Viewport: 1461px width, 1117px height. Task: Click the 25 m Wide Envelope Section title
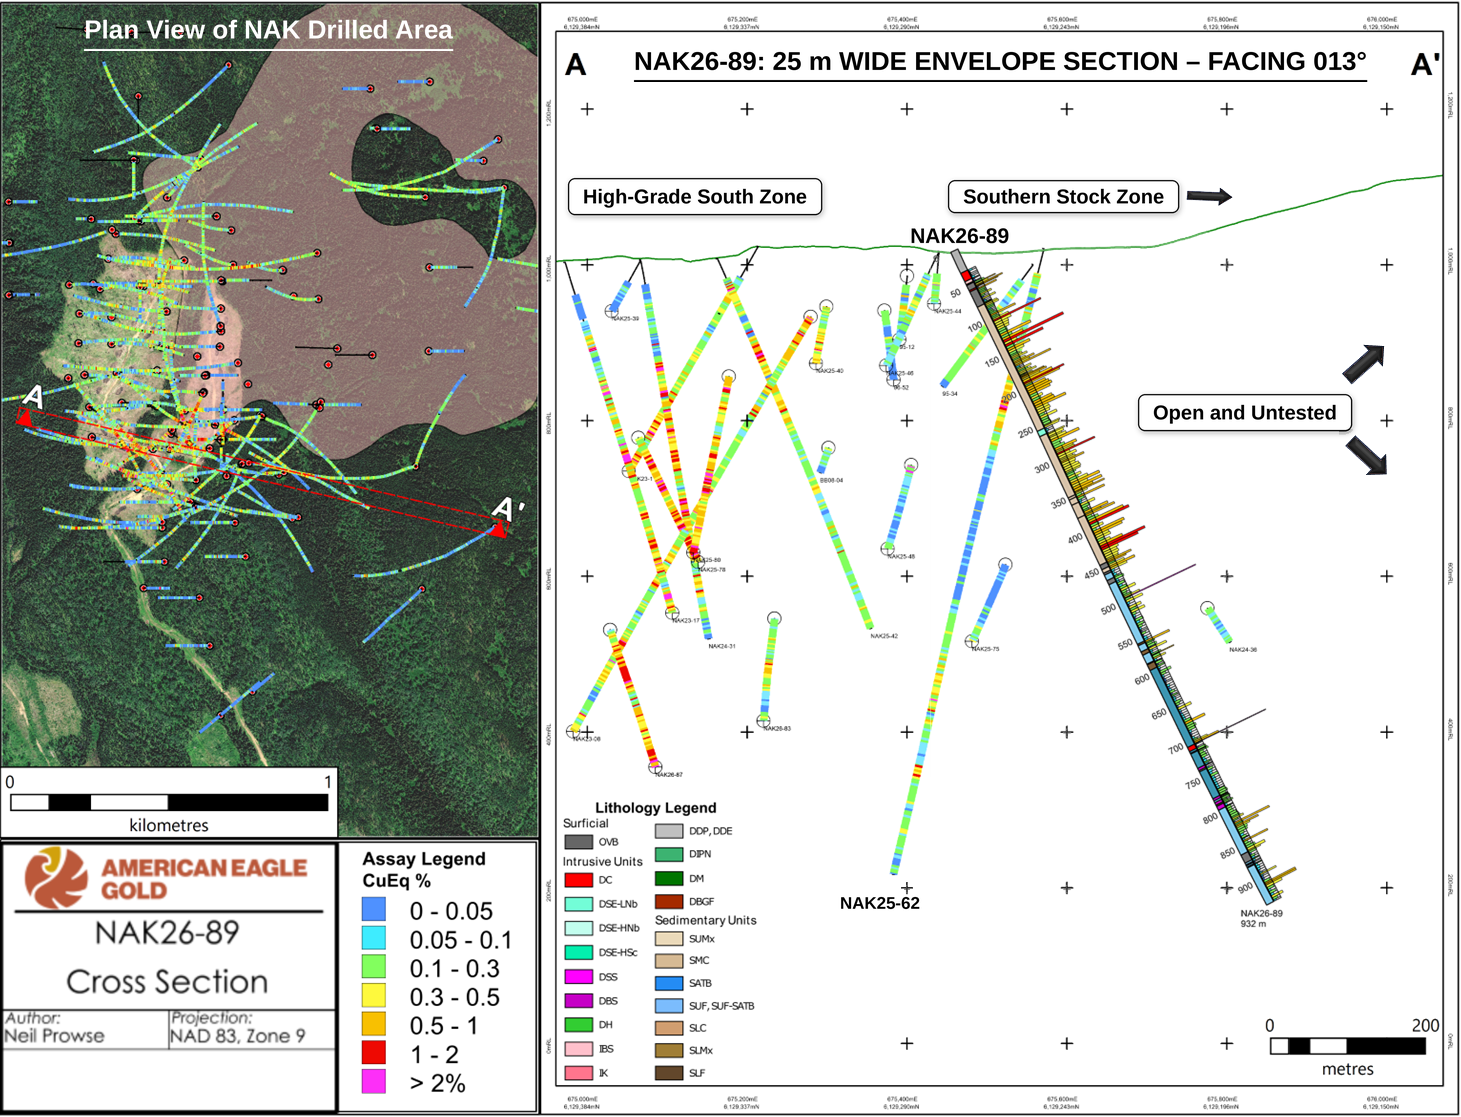1000,62
